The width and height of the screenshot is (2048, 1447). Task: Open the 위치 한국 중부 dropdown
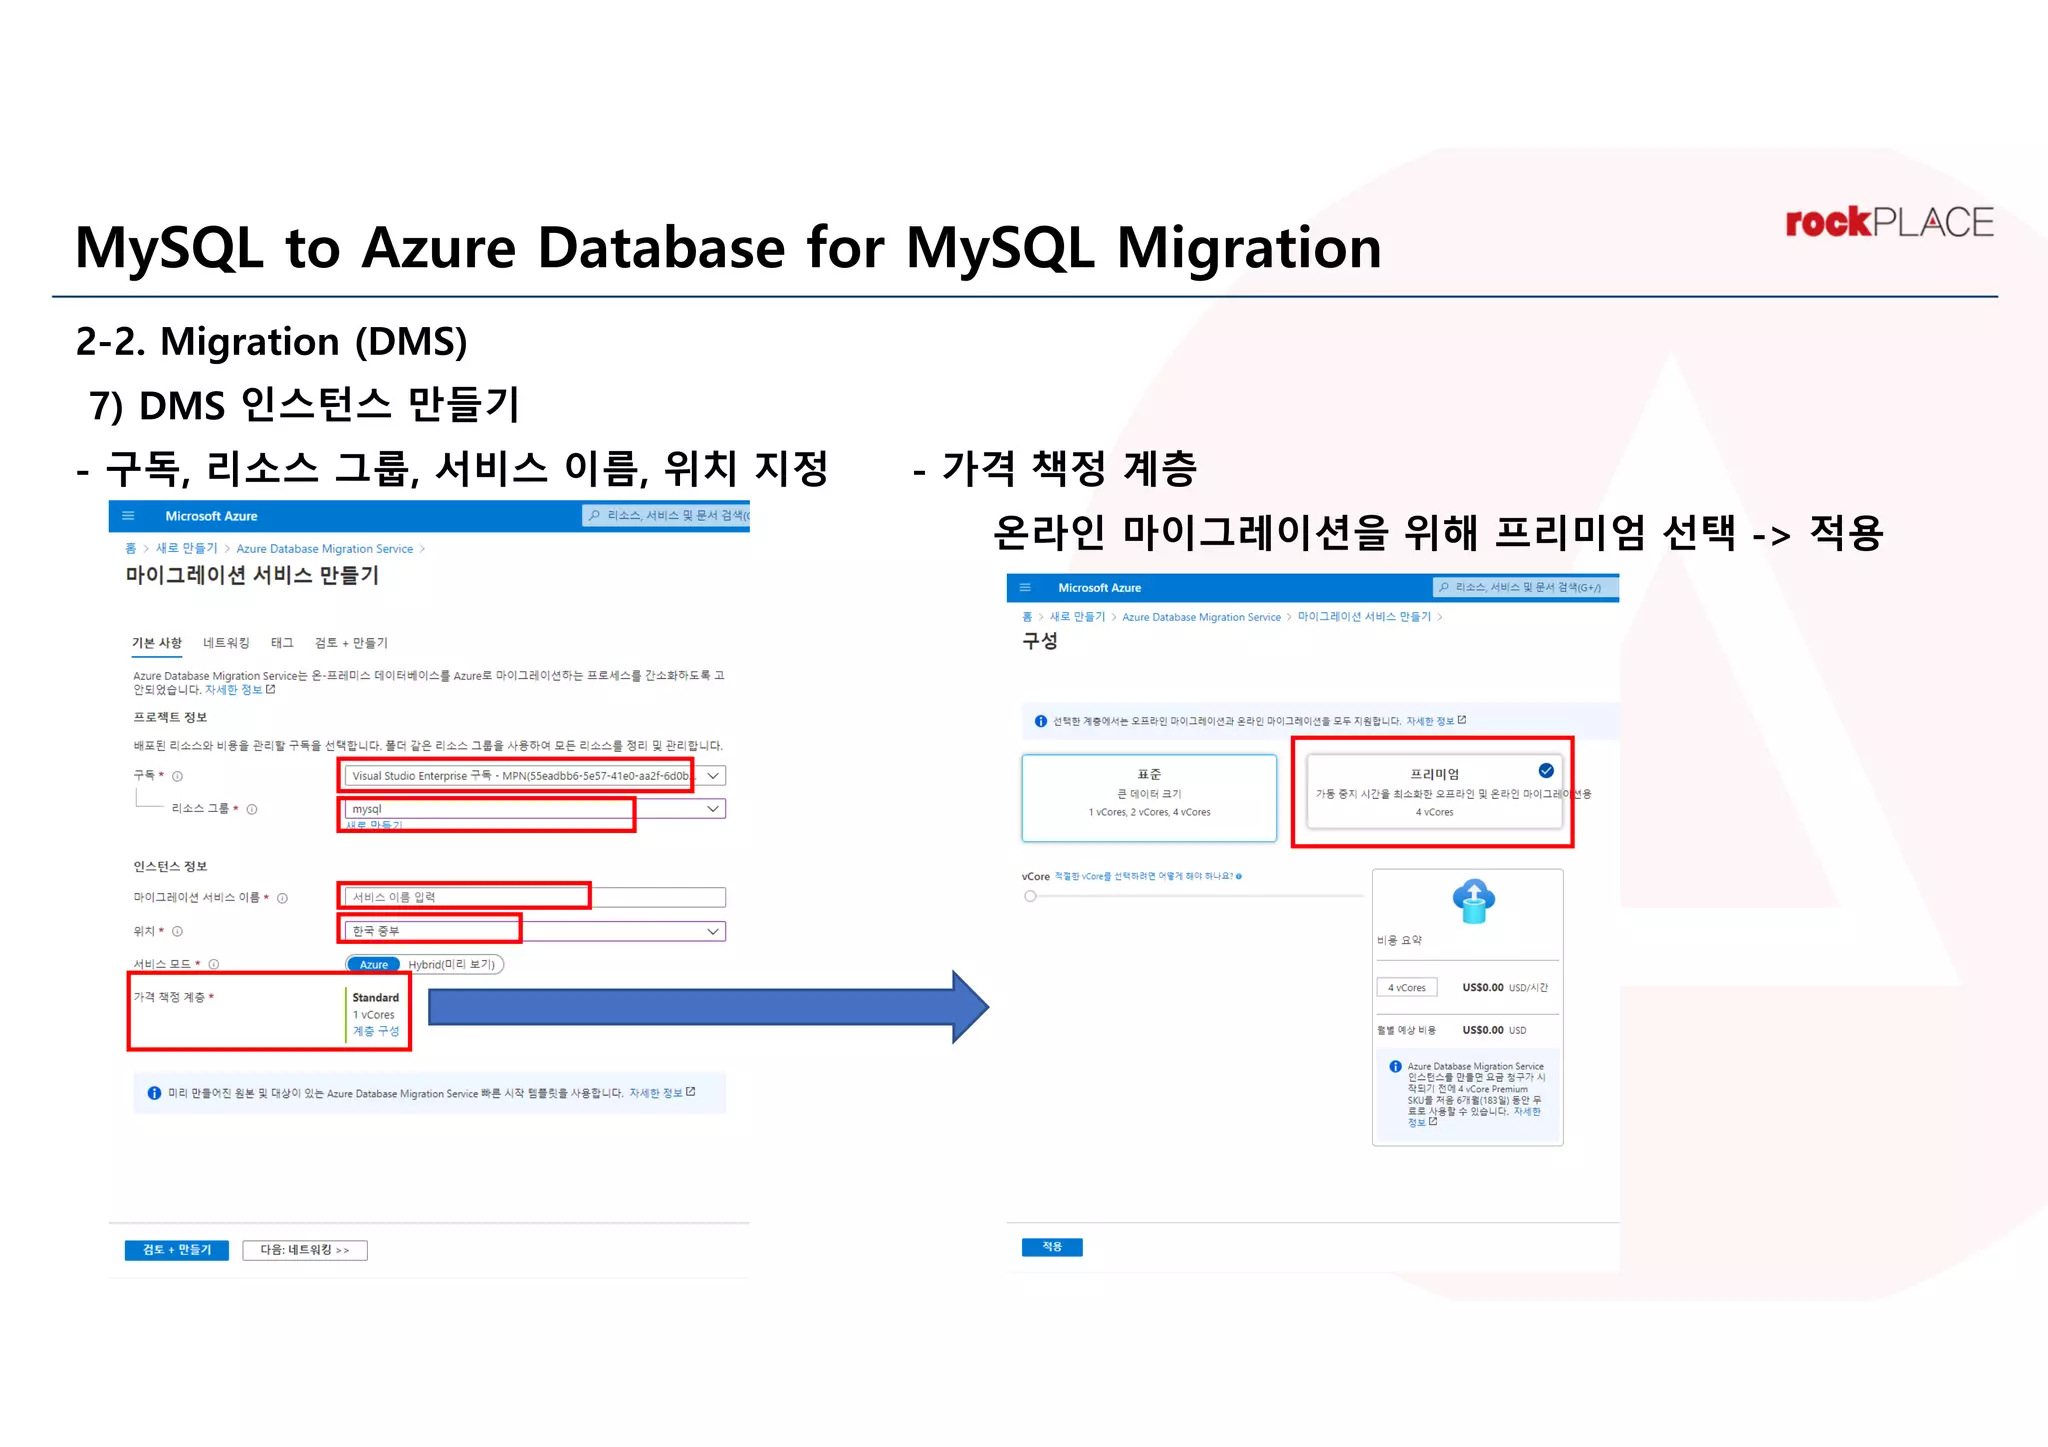tap(534, 931)
